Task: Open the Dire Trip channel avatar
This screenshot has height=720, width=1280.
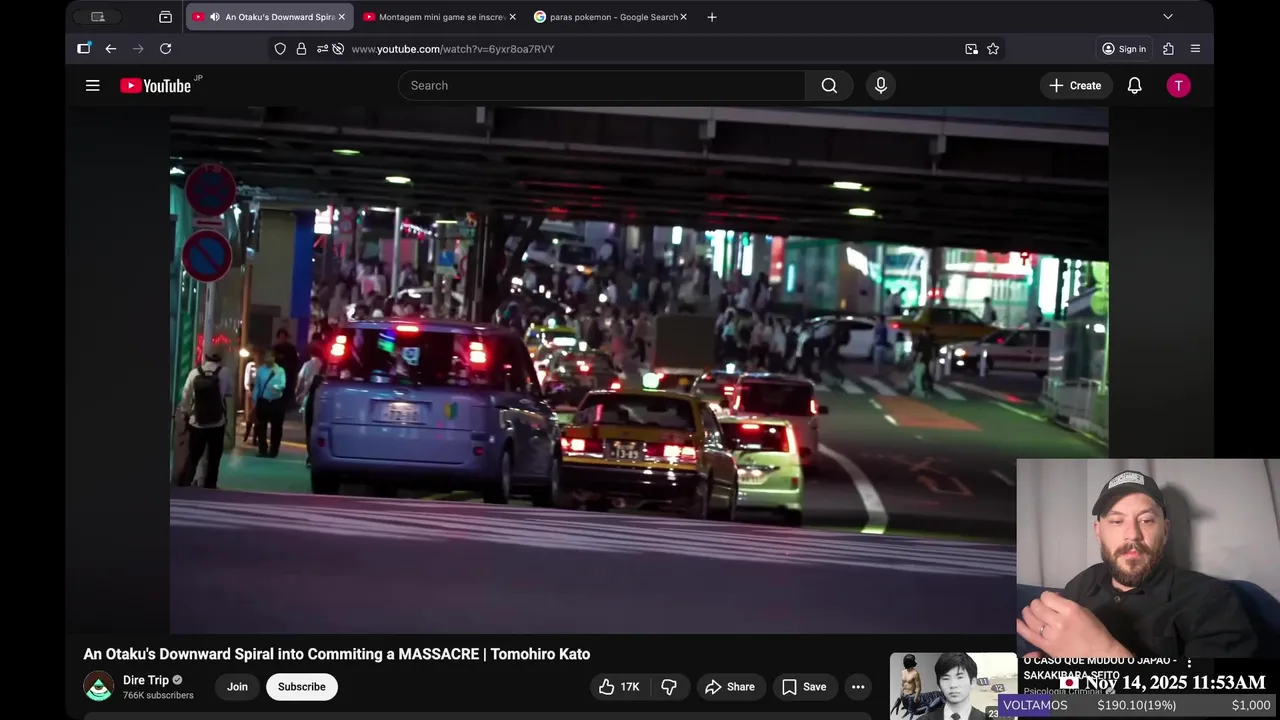Action: point(99,687)
